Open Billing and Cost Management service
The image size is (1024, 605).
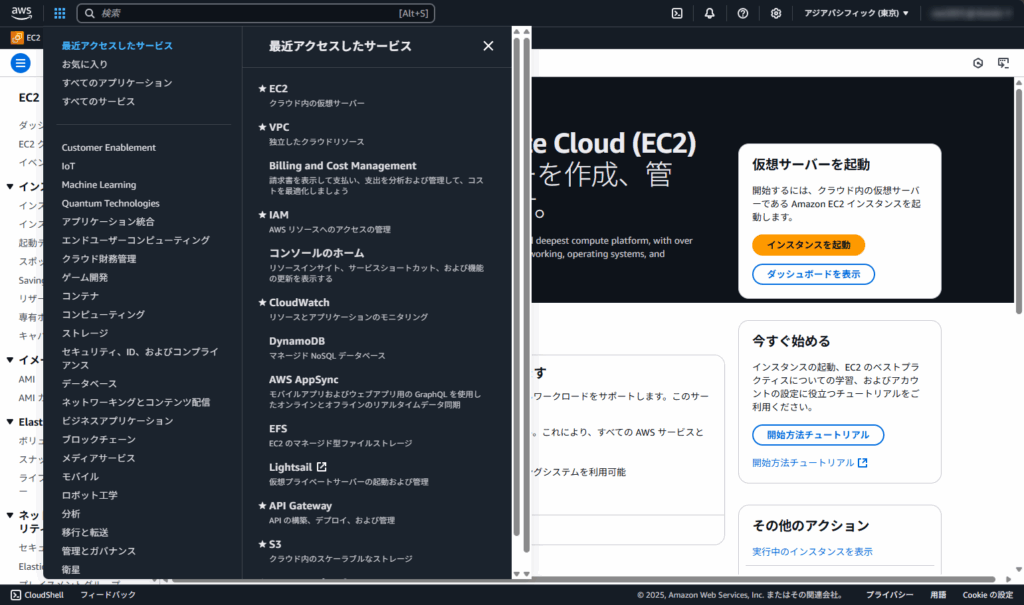pos(342,166)
